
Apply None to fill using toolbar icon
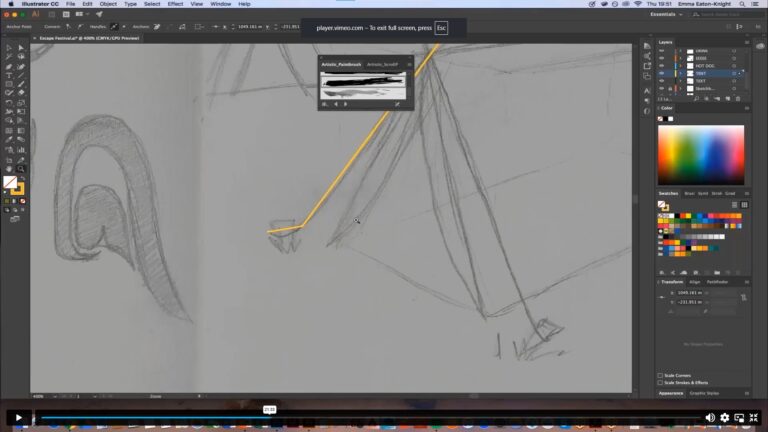(23, 201)
